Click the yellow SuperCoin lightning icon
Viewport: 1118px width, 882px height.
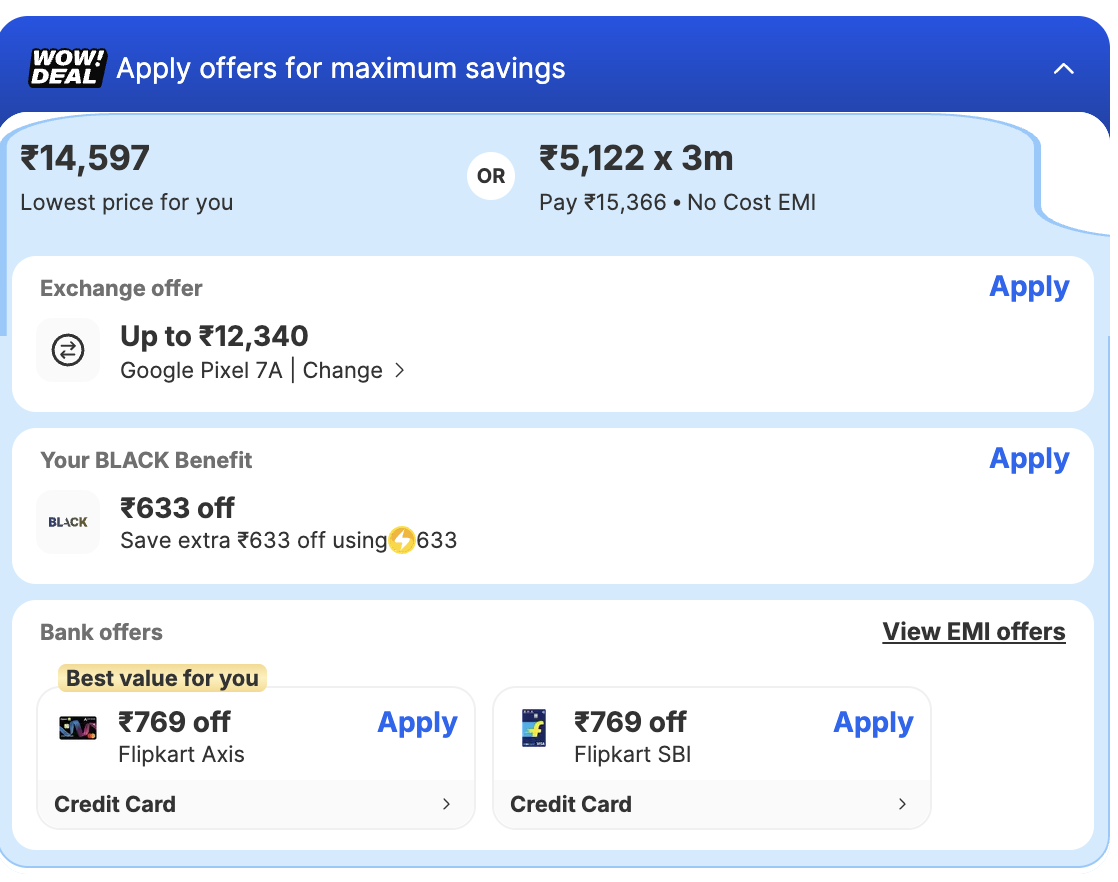pos(402,541)
